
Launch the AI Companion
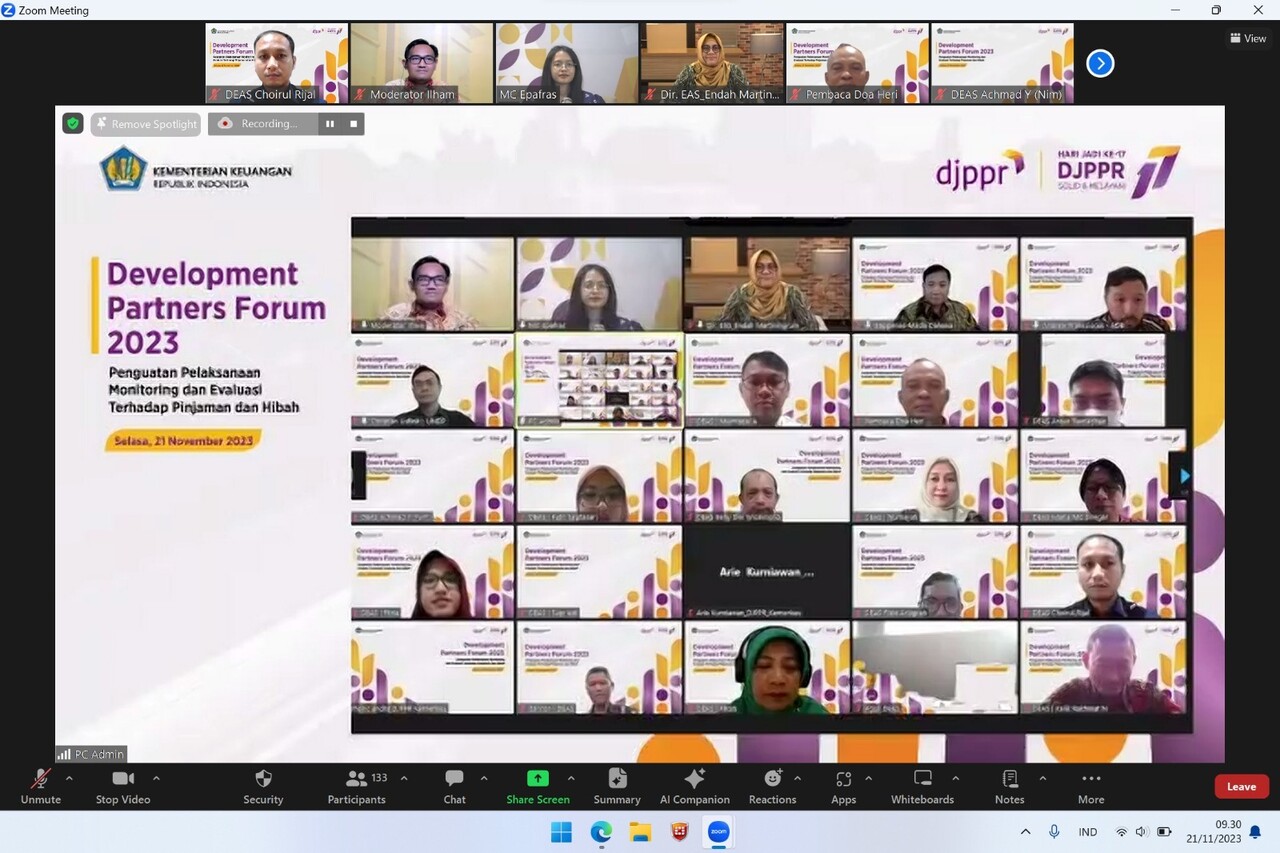pyautogui.click(x=694, y=779)
